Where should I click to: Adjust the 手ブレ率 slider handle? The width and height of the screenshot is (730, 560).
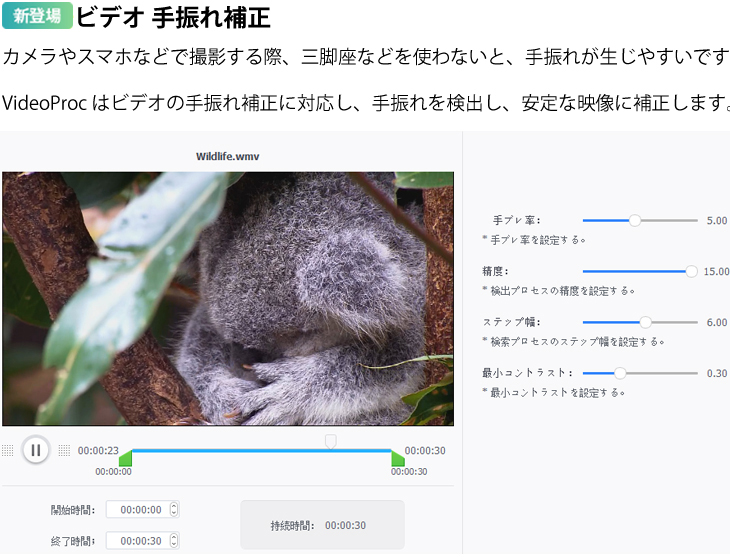click(635, 221)
